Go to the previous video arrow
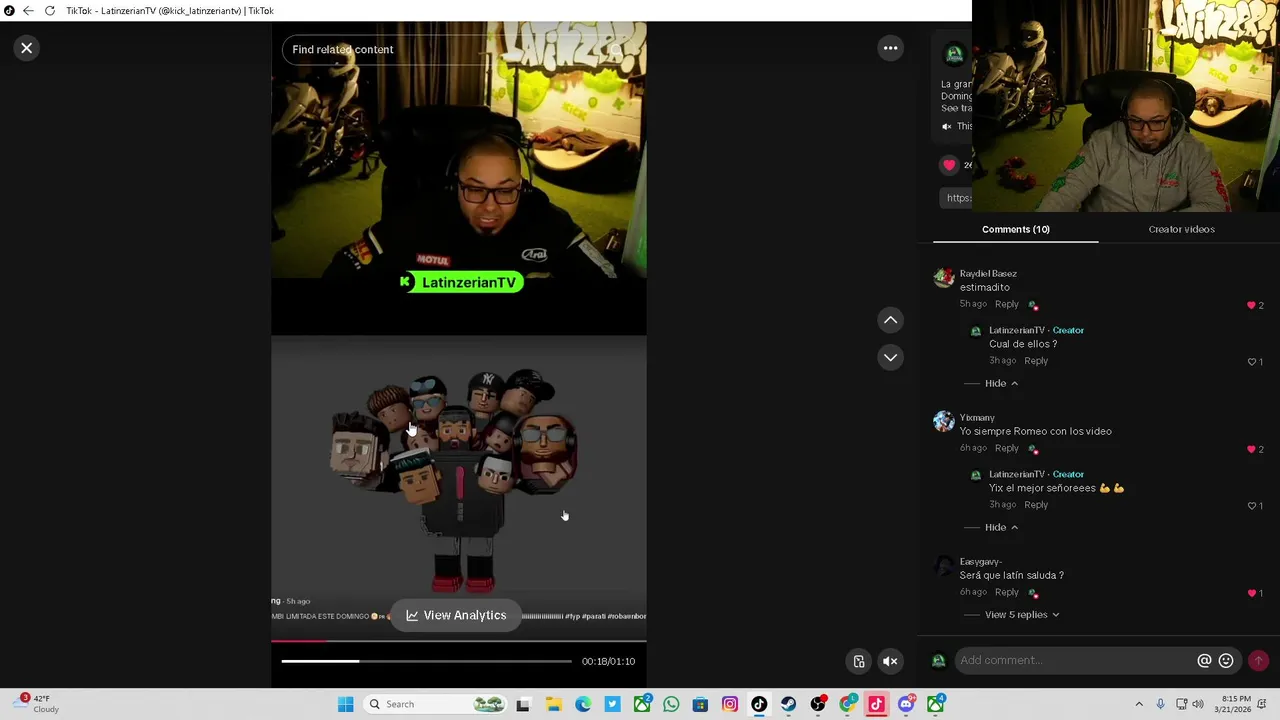Viewport: 1280px width, 720px height. [890, 320]
